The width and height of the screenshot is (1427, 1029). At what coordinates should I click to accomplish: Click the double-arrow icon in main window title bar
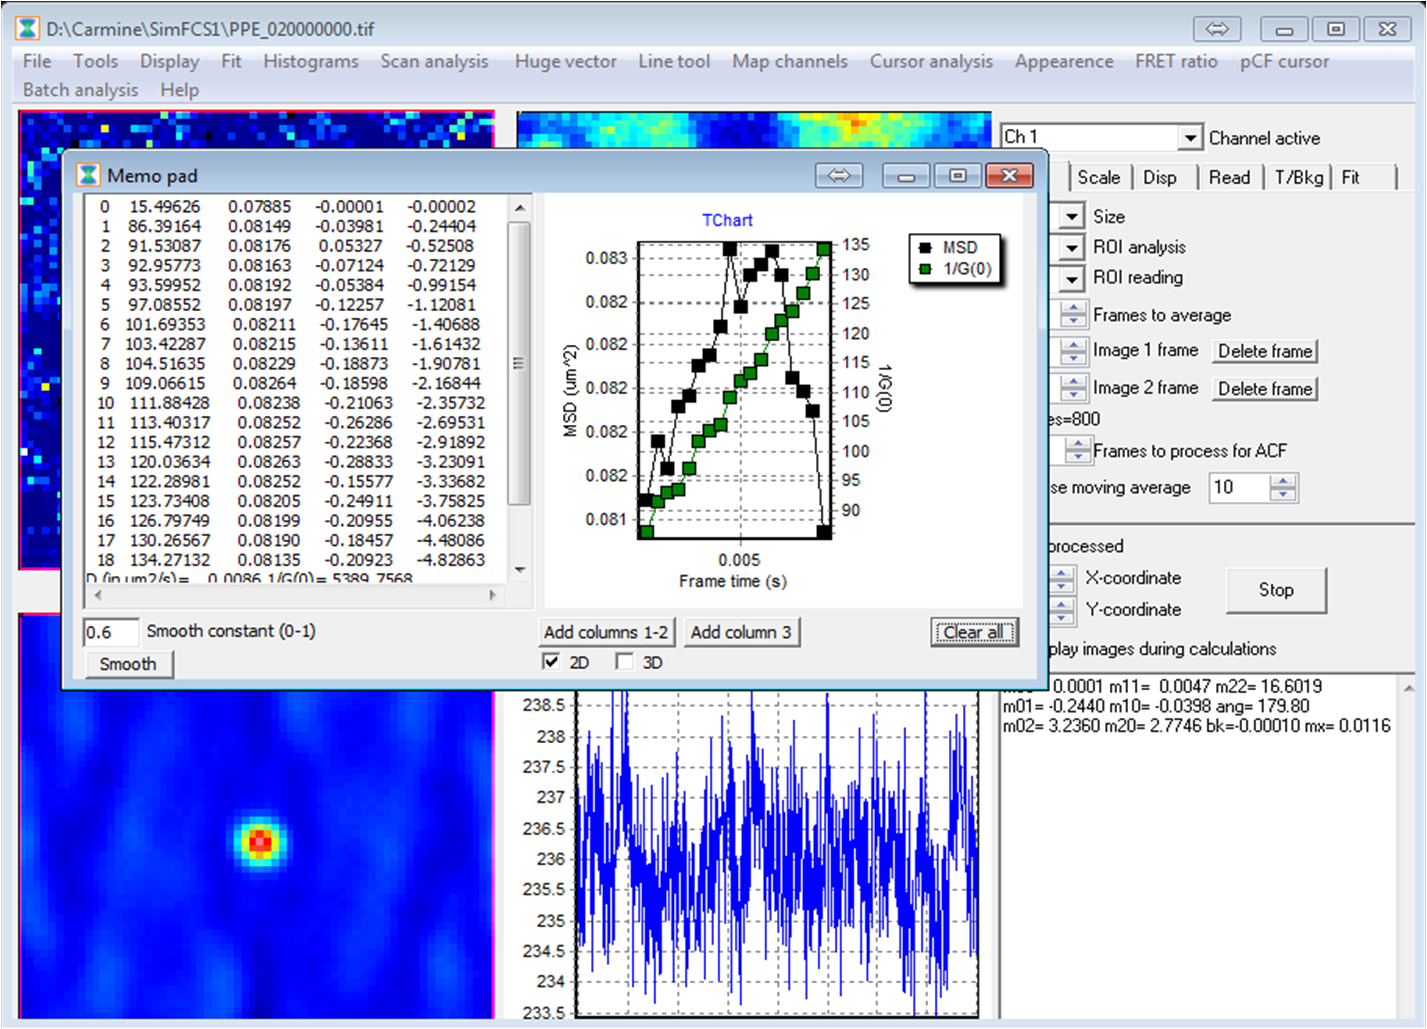(x=1217, y=29)
